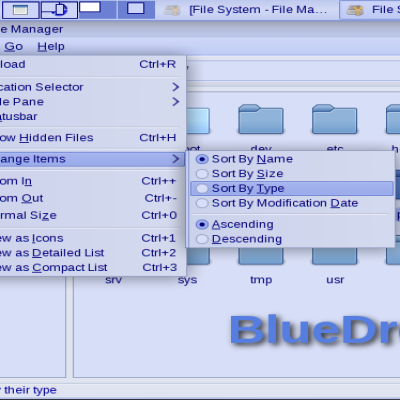Choose Sort By Type option
Viewport: 400px width, 400px height.
pos(292,188)
